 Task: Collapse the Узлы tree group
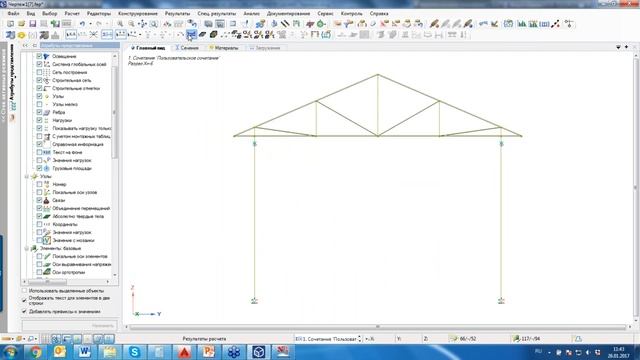tap(27, 176)
